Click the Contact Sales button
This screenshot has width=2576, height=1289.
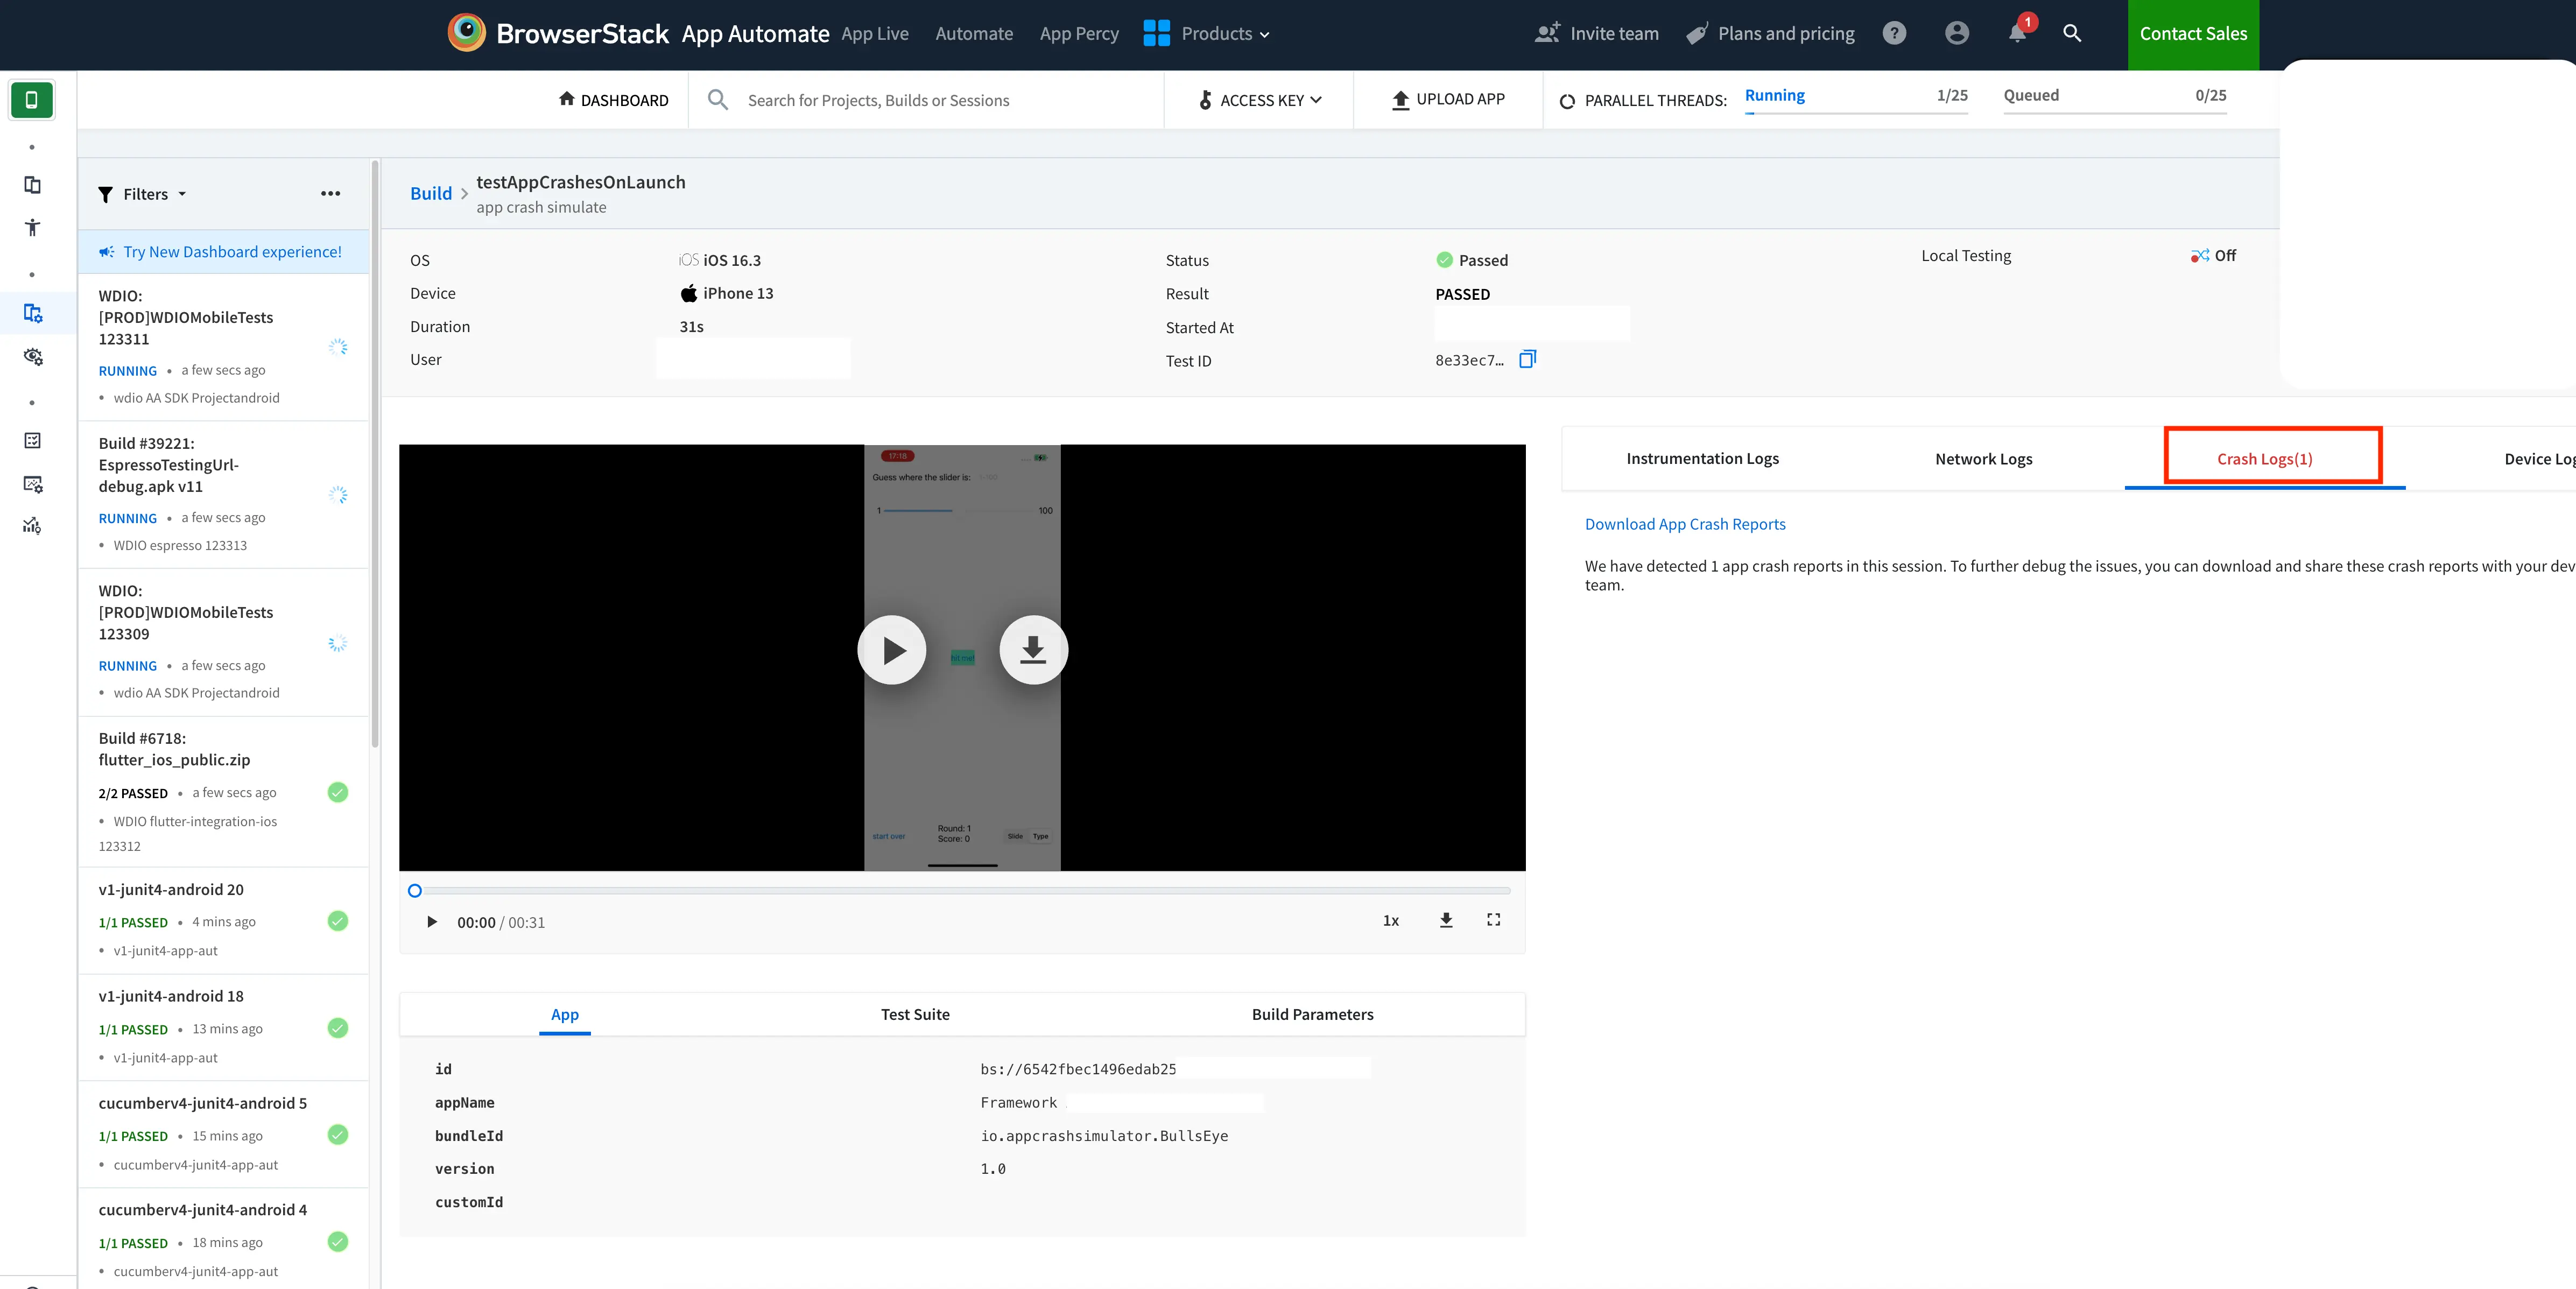click(2193, 34)
